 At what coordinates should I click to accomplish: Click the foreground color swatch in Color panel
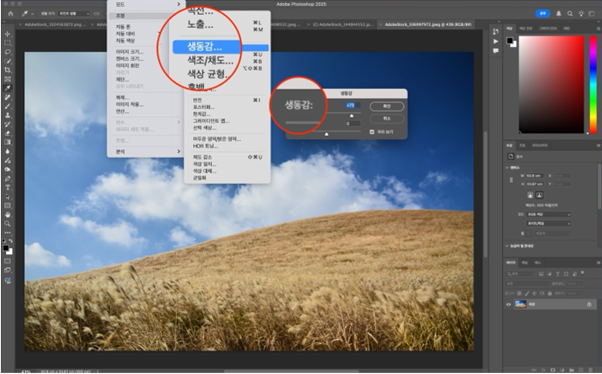click(x=509, y=40)
